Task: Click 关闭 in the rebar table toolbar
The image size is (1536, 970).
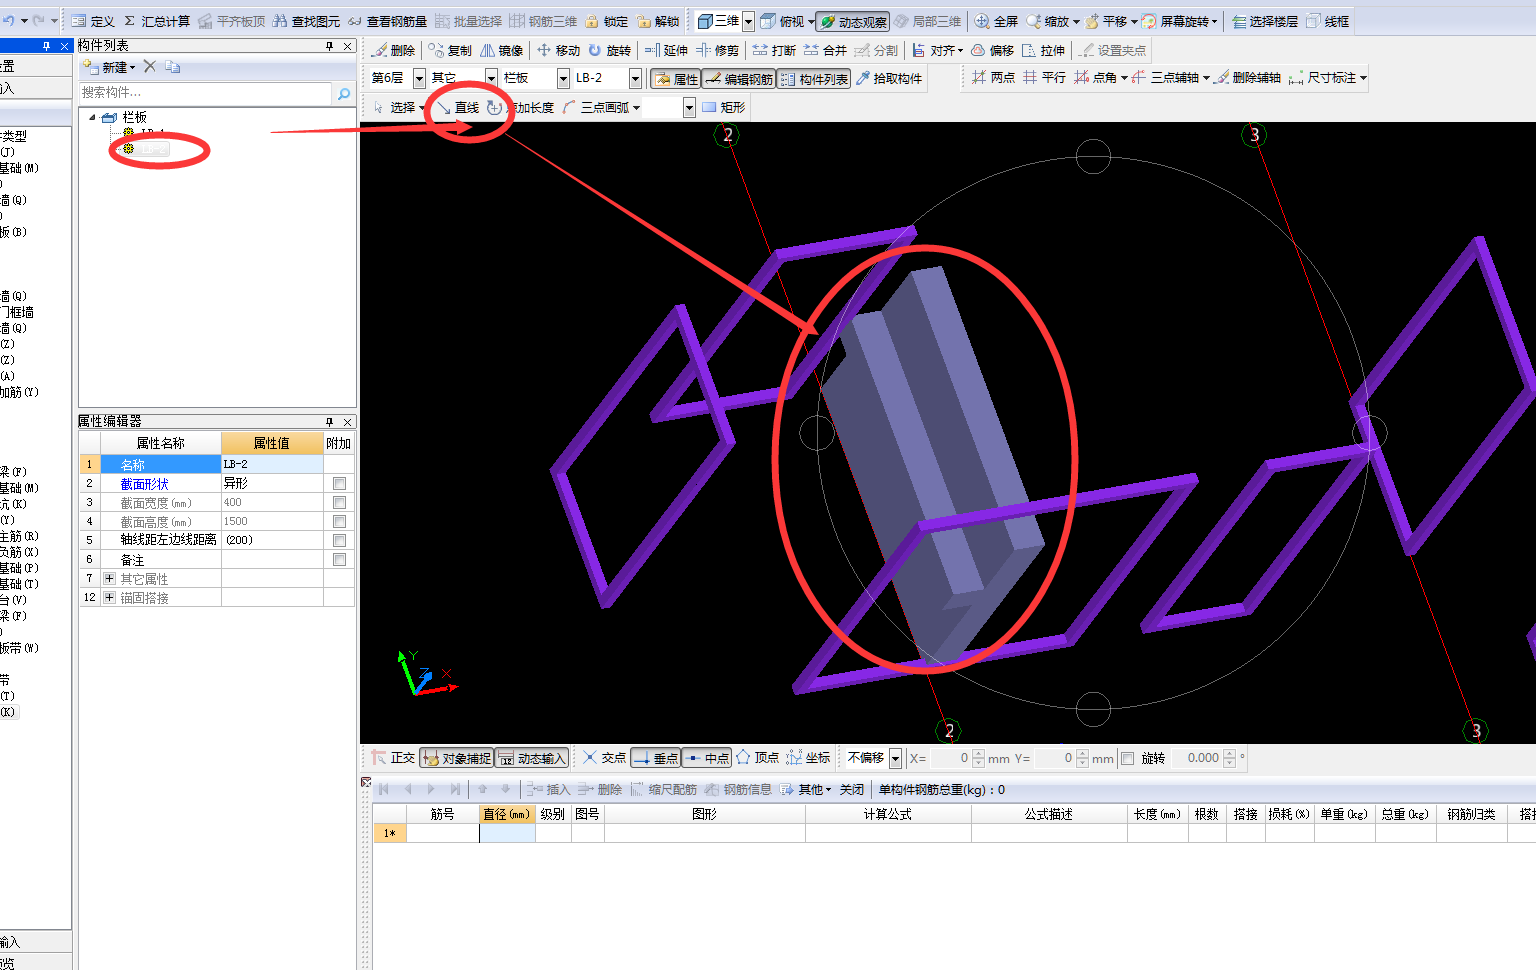Action: point(852,790)
